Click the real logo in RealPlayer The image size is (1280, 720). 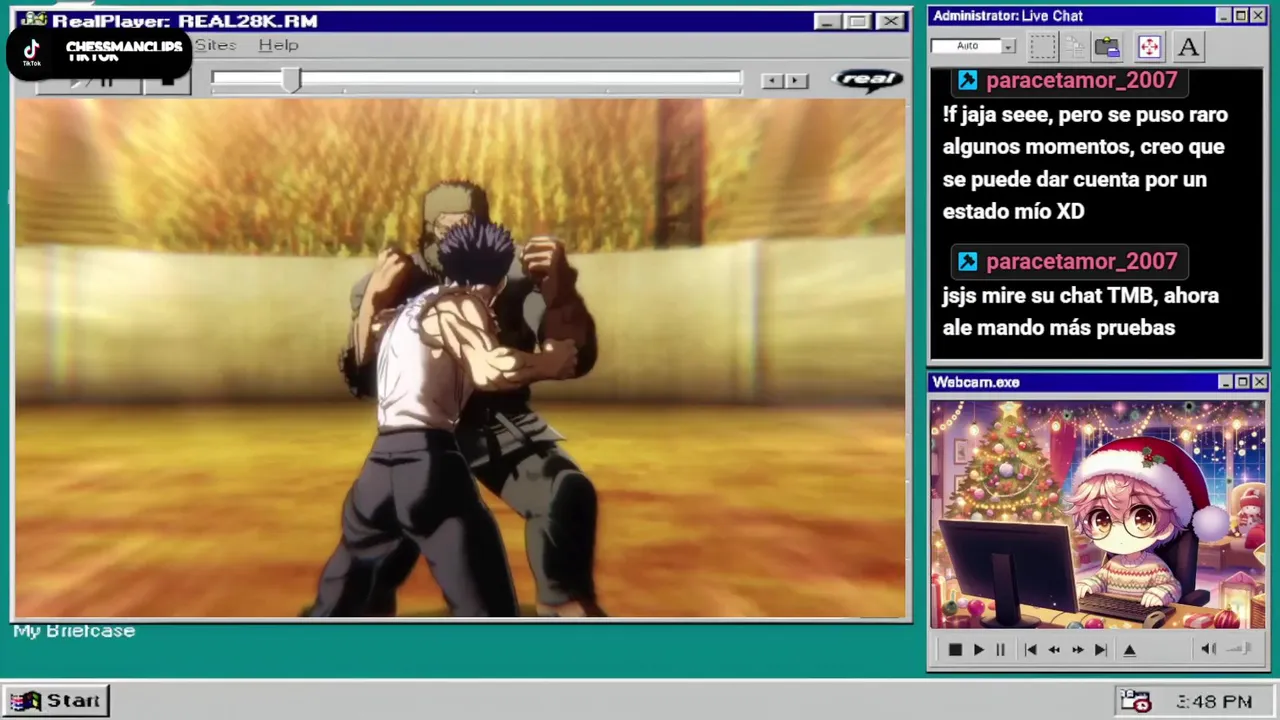[x=866, y=80]
